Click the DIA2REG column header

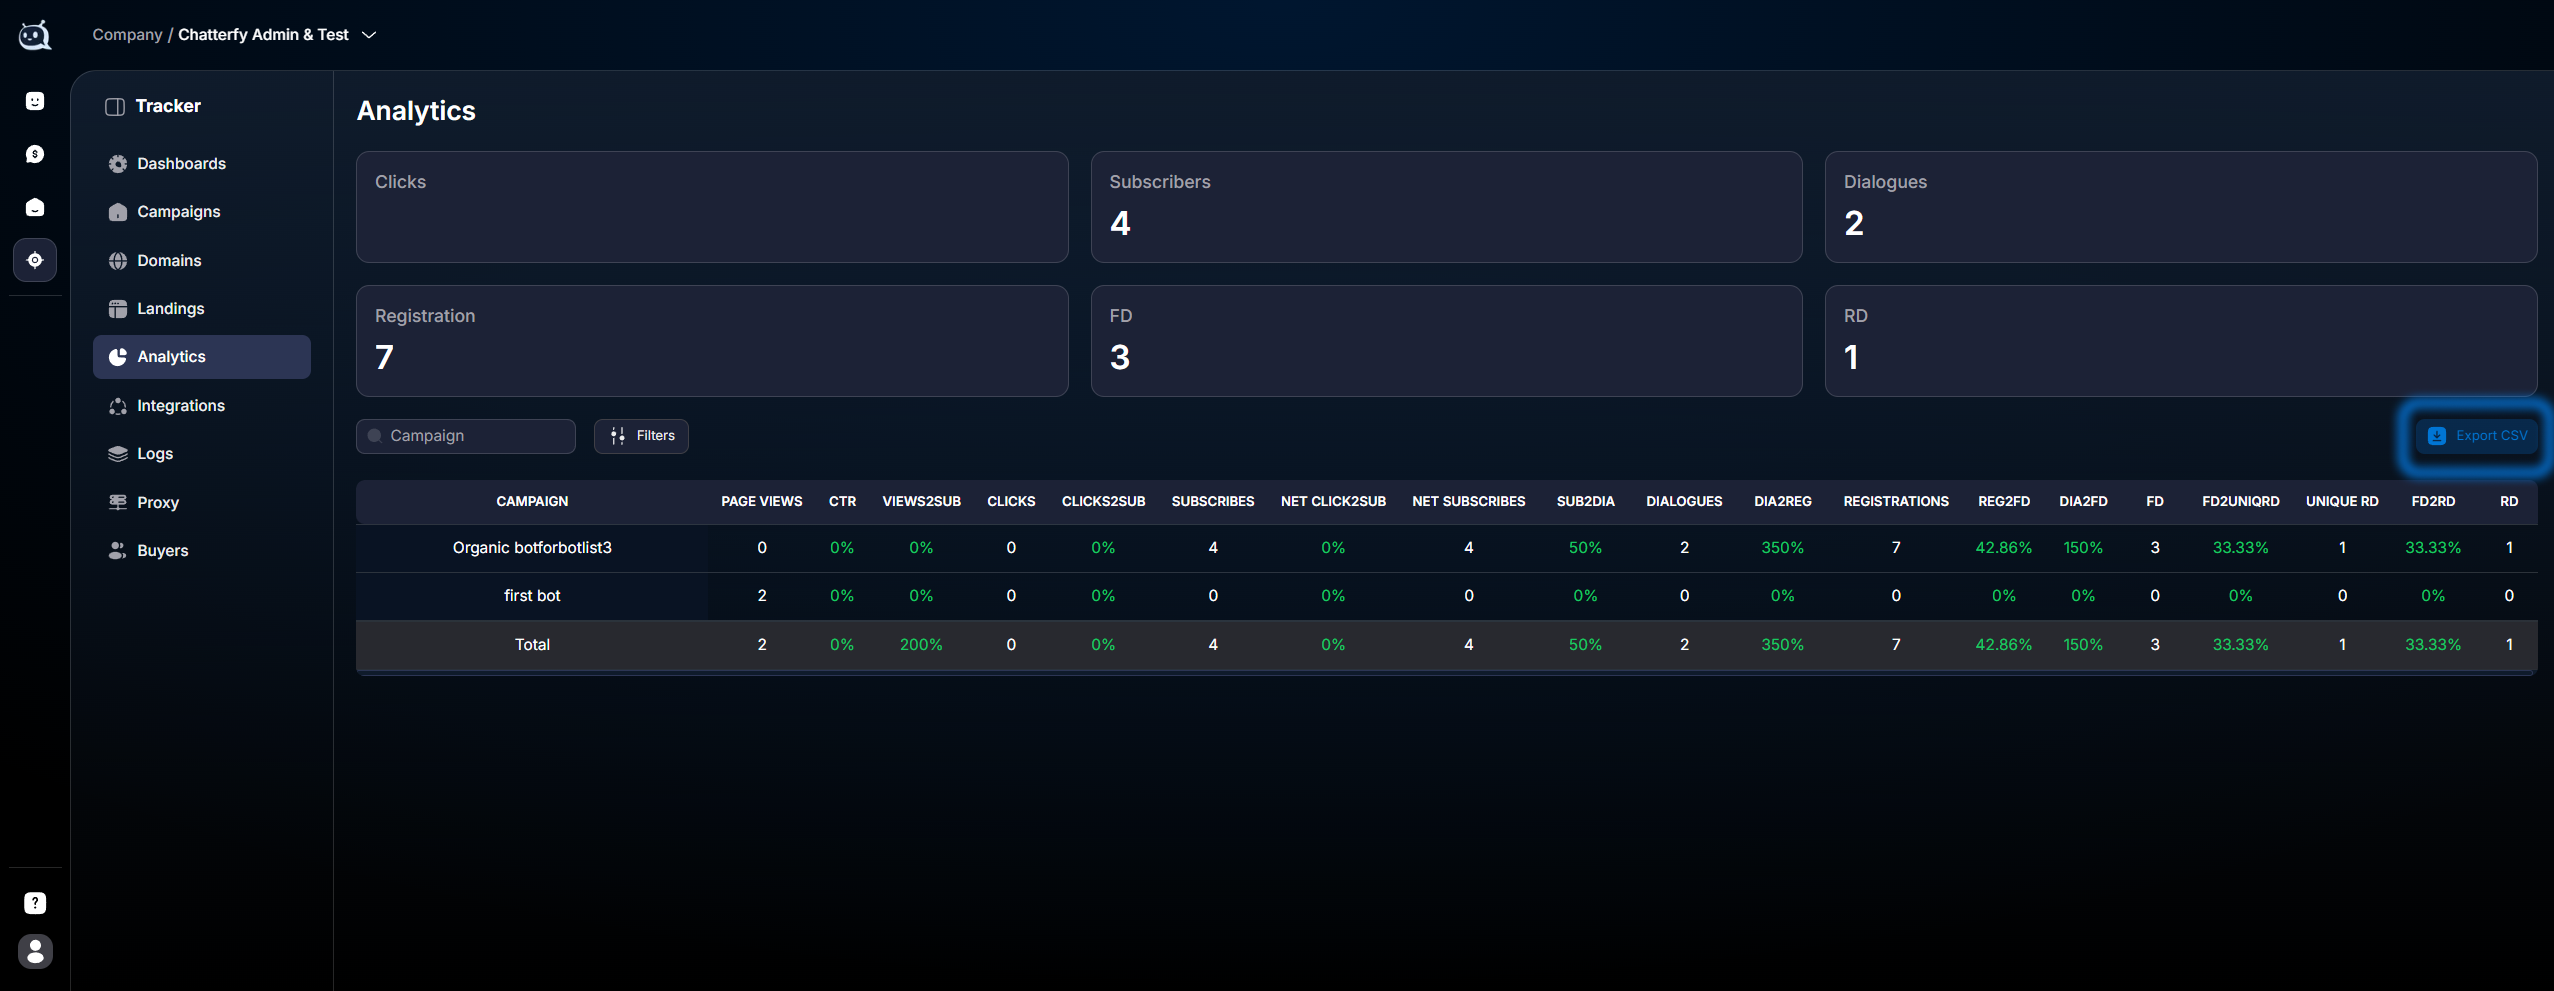click(x=1783, y=502)
